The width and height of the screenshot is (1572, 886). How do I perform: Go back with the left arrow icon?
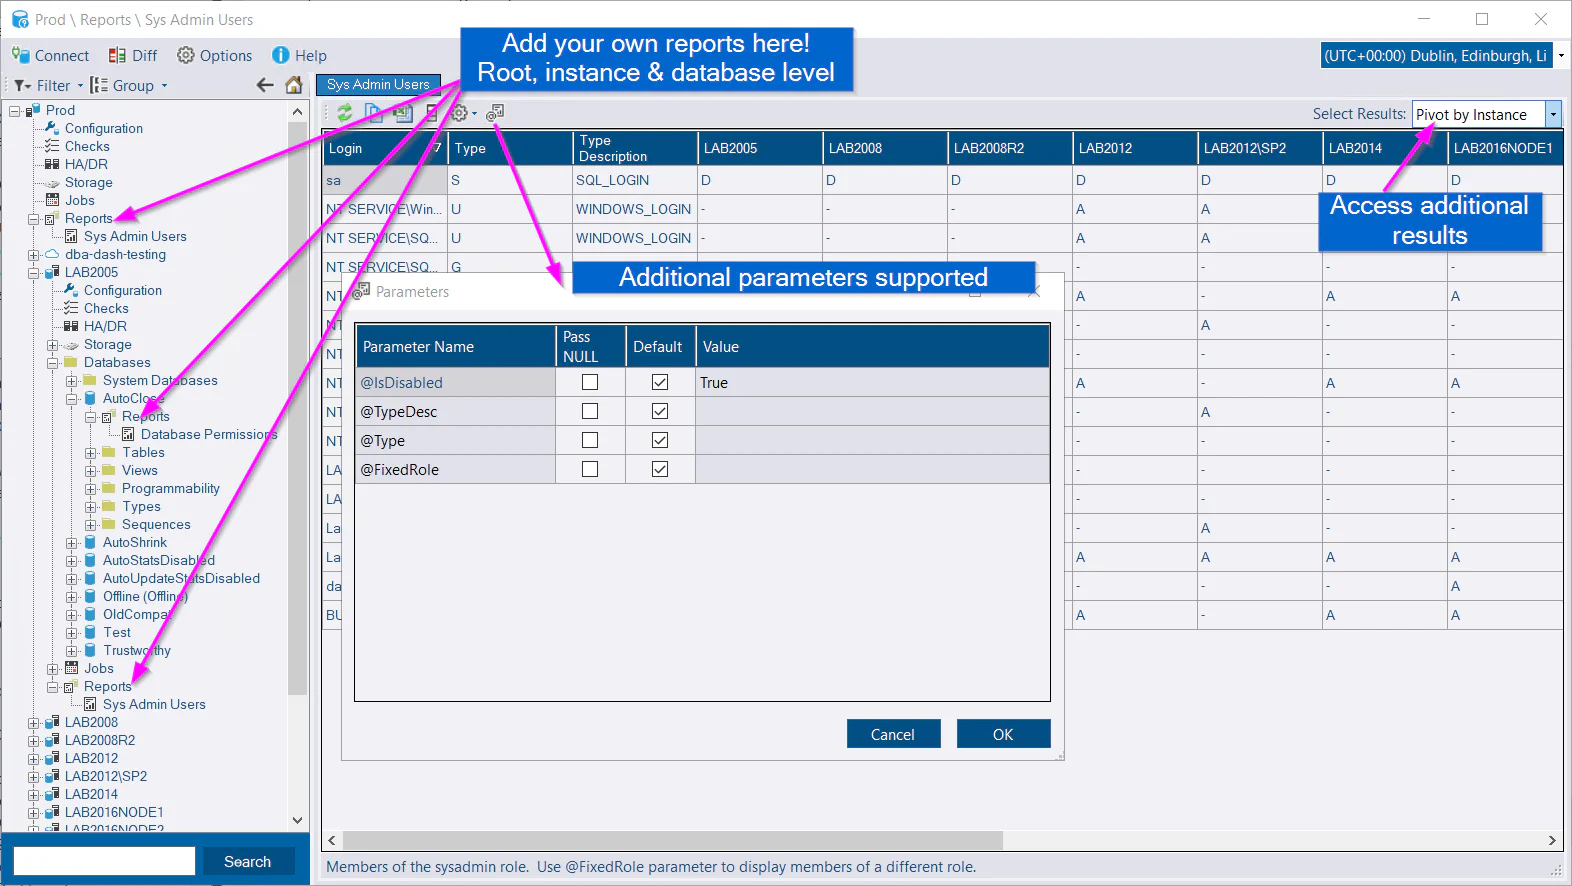tap(265, 85)
